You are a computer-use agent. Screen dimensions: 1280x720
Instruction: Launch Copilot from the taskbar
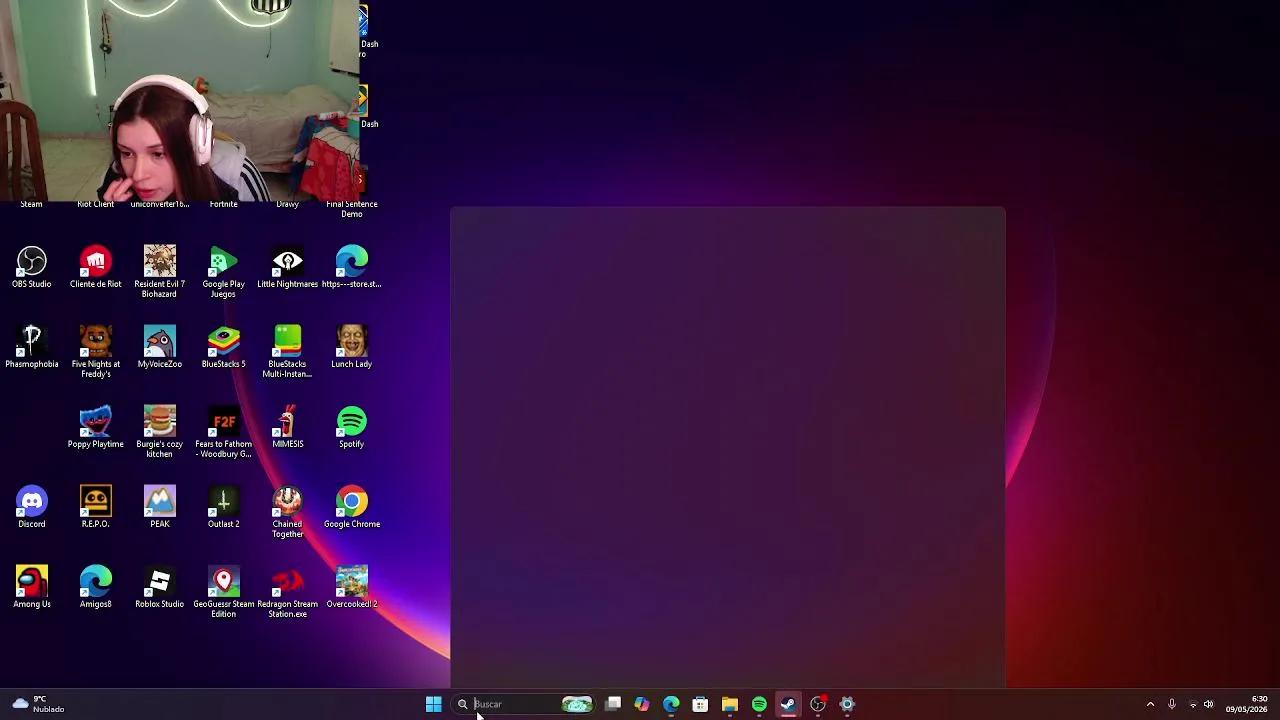click(642, 704)
